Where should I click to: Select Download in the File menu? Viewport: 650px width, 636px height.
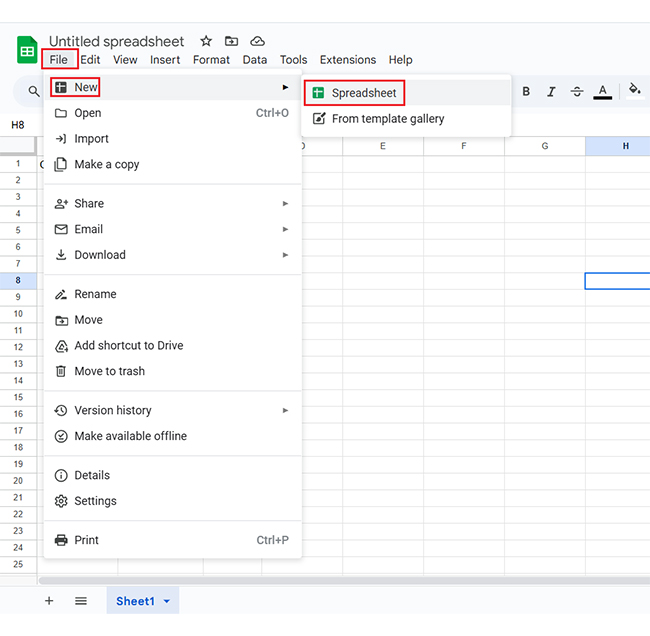pos(172,255)
